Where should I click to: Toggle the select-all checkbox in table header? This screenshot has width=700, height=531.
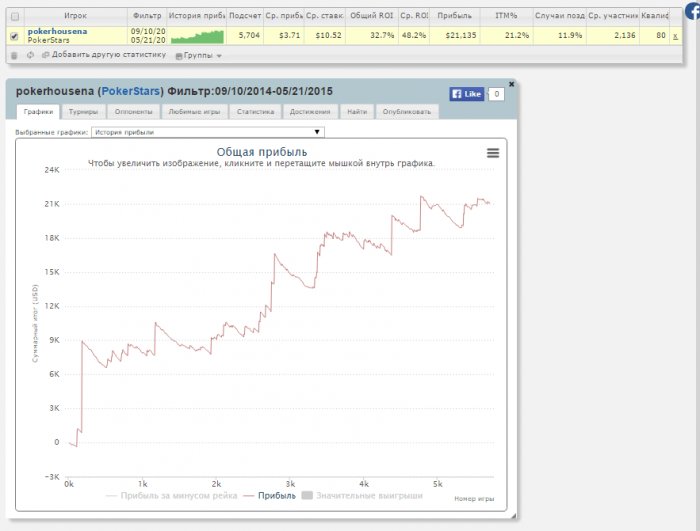click(x=13, y=16)
